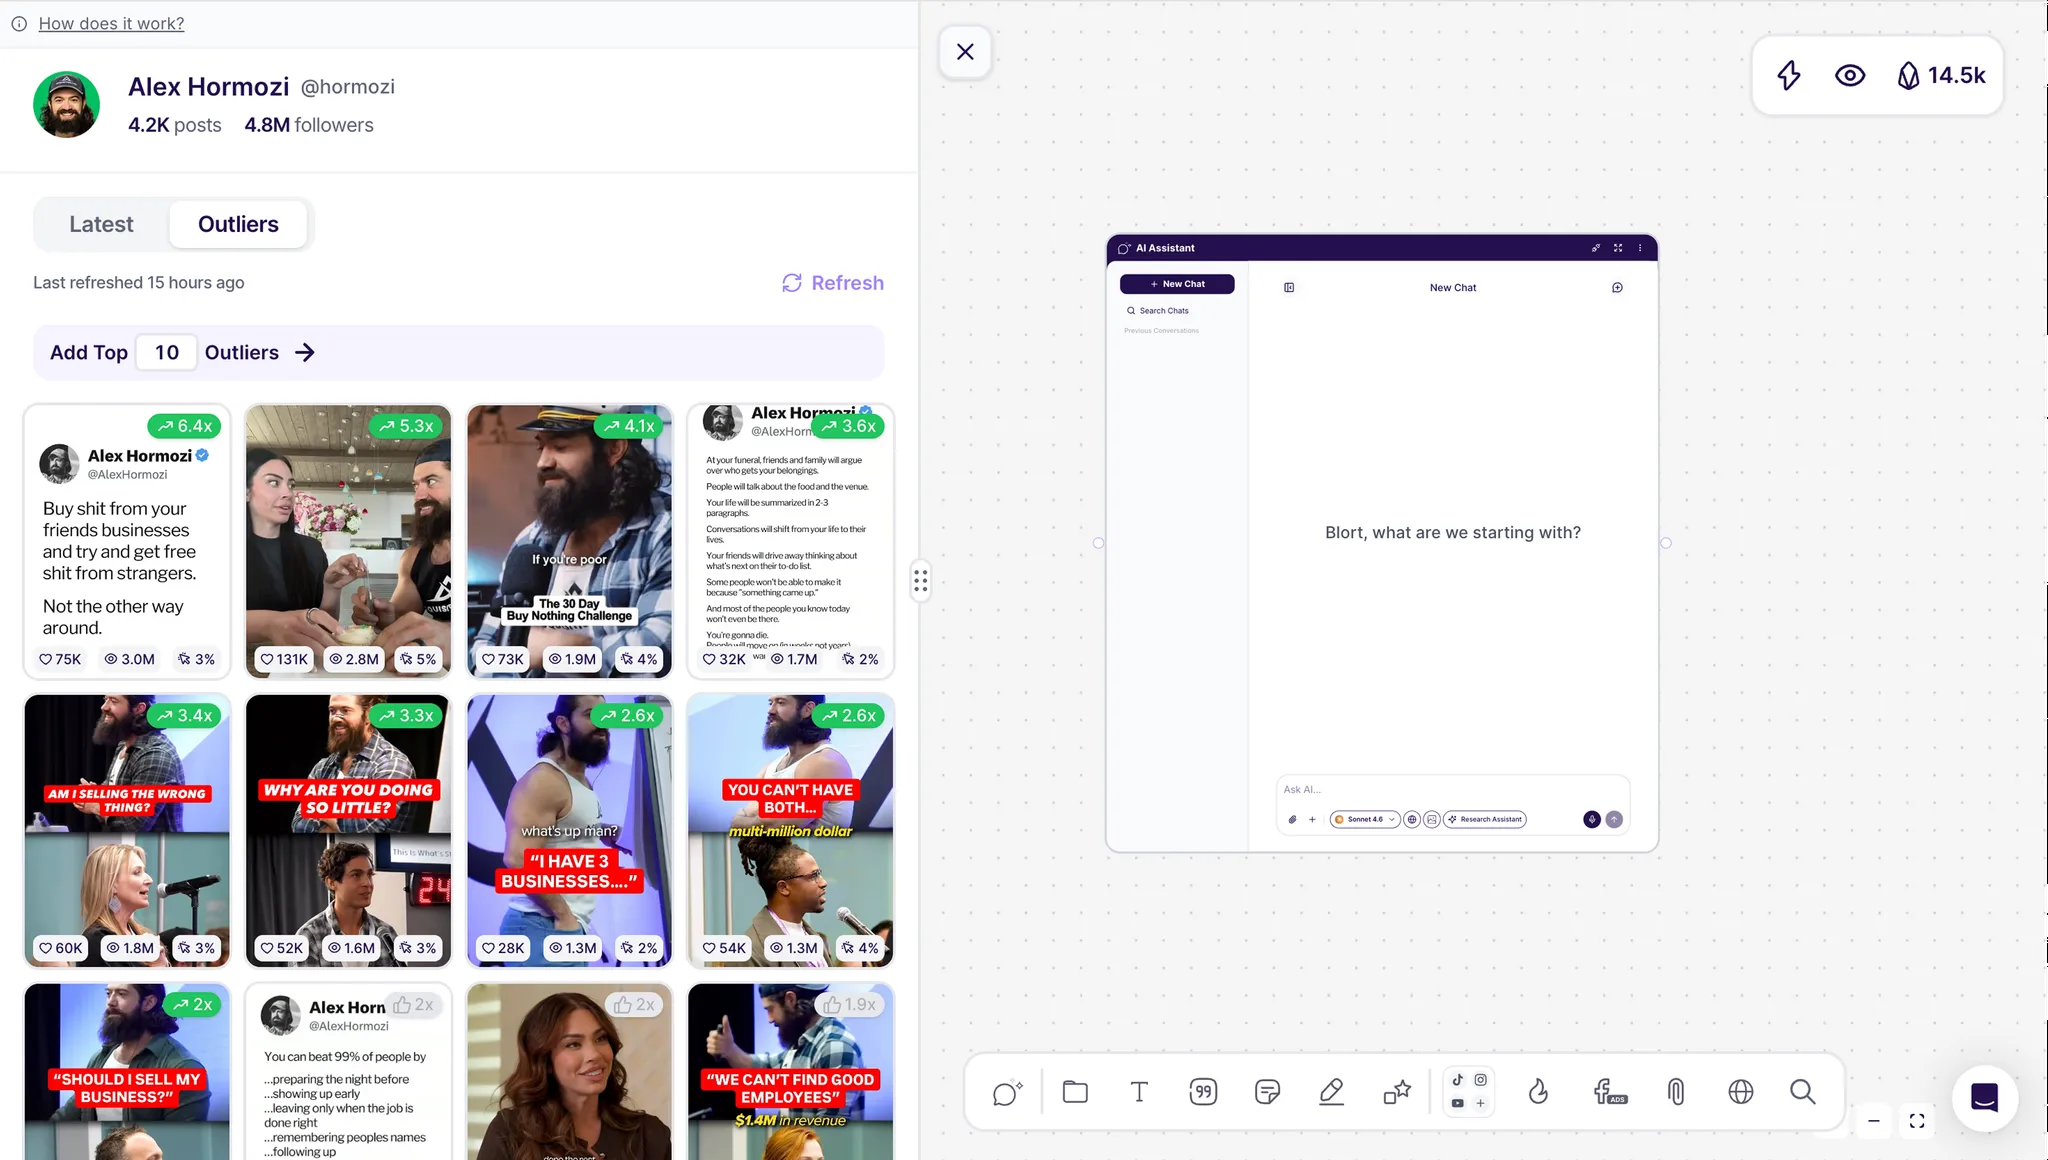Switch to the Outliers tab
2048x1160 pixels.
238,224
